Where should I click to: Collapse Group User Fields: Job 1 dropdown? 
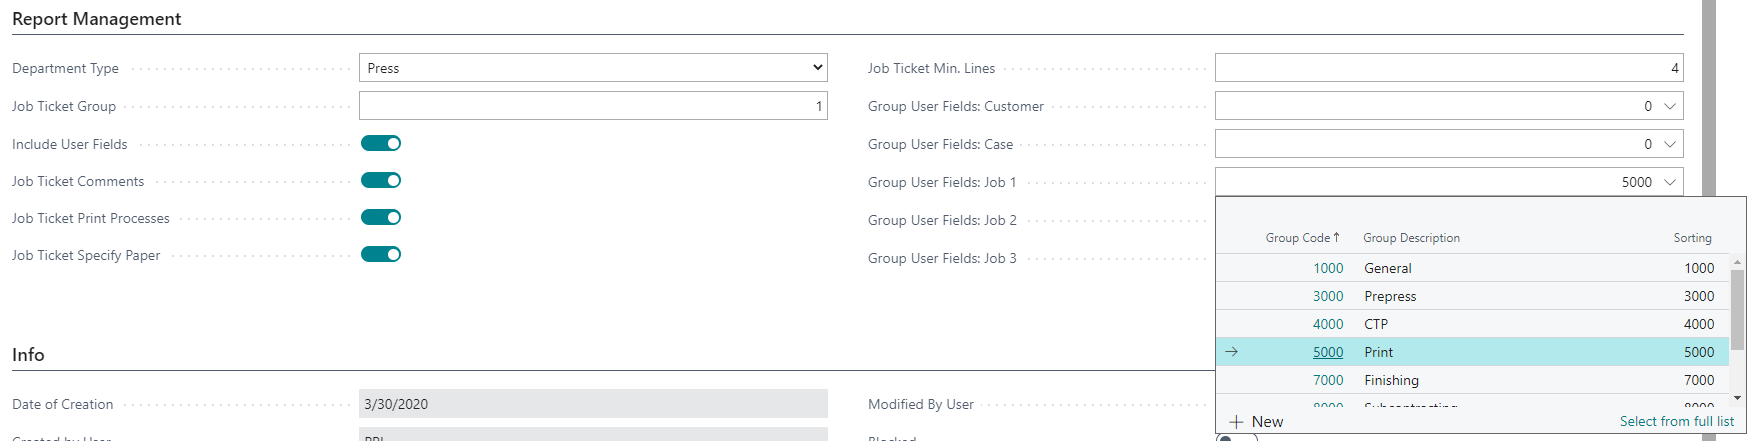point(1669,182)
